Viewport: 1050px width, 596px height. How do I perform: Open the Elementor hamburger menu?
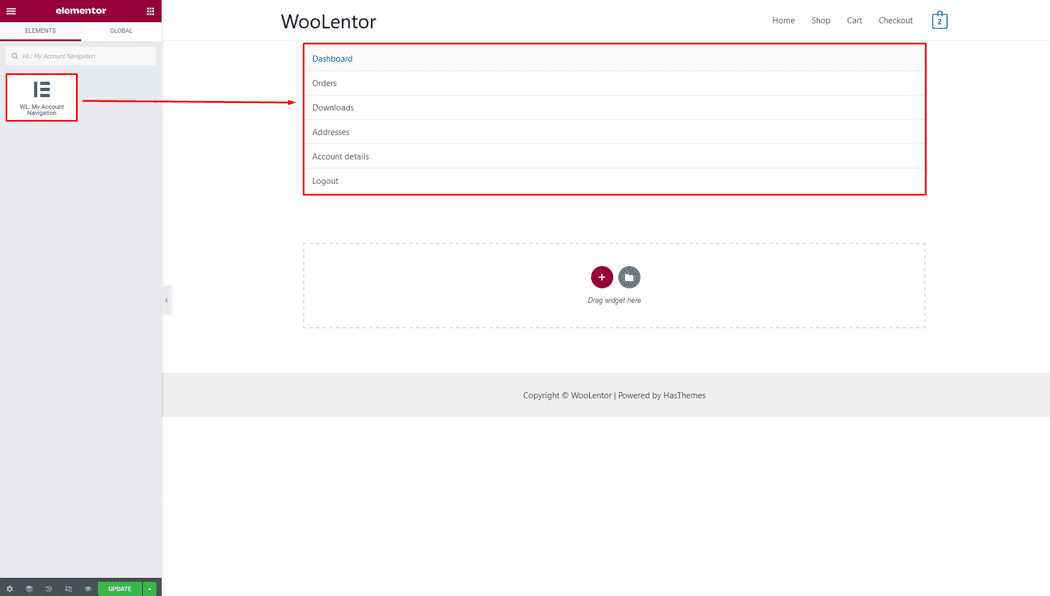click(11, 11)
